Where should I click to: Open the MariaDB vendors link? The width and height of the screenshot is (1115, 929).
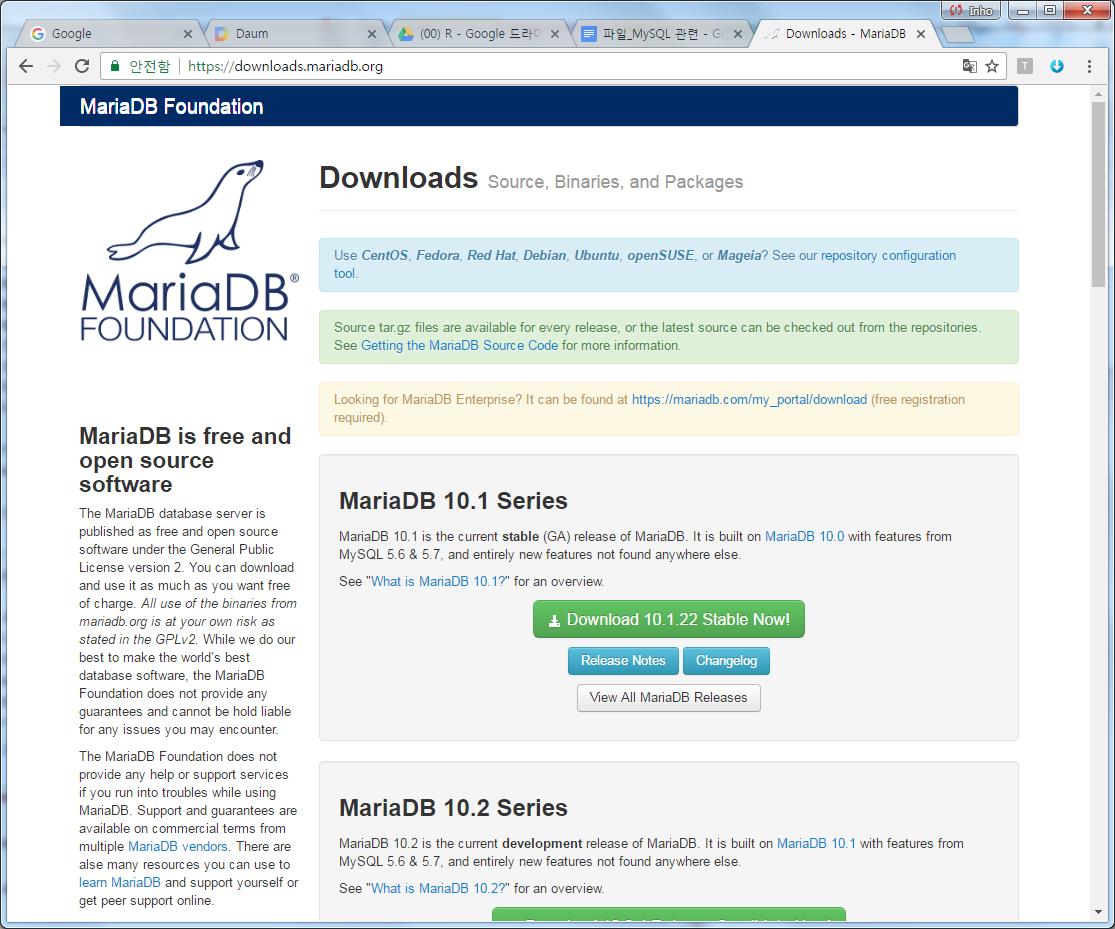coord(178,846)
